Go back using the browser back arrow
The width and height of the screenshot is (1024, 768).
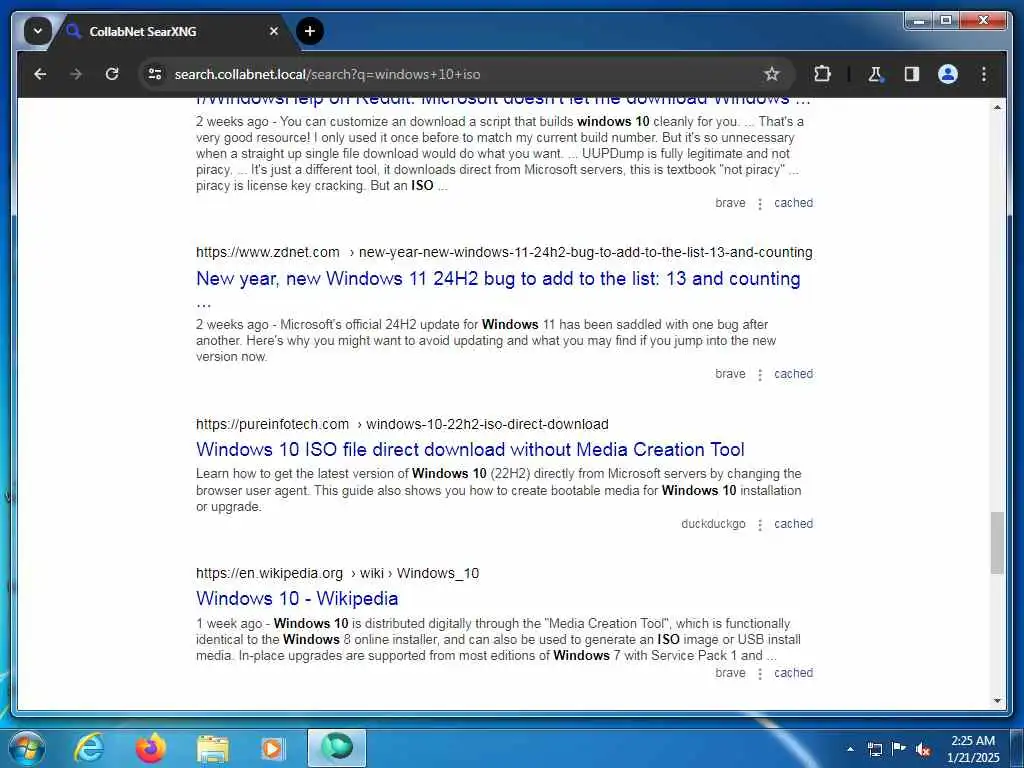40,74
